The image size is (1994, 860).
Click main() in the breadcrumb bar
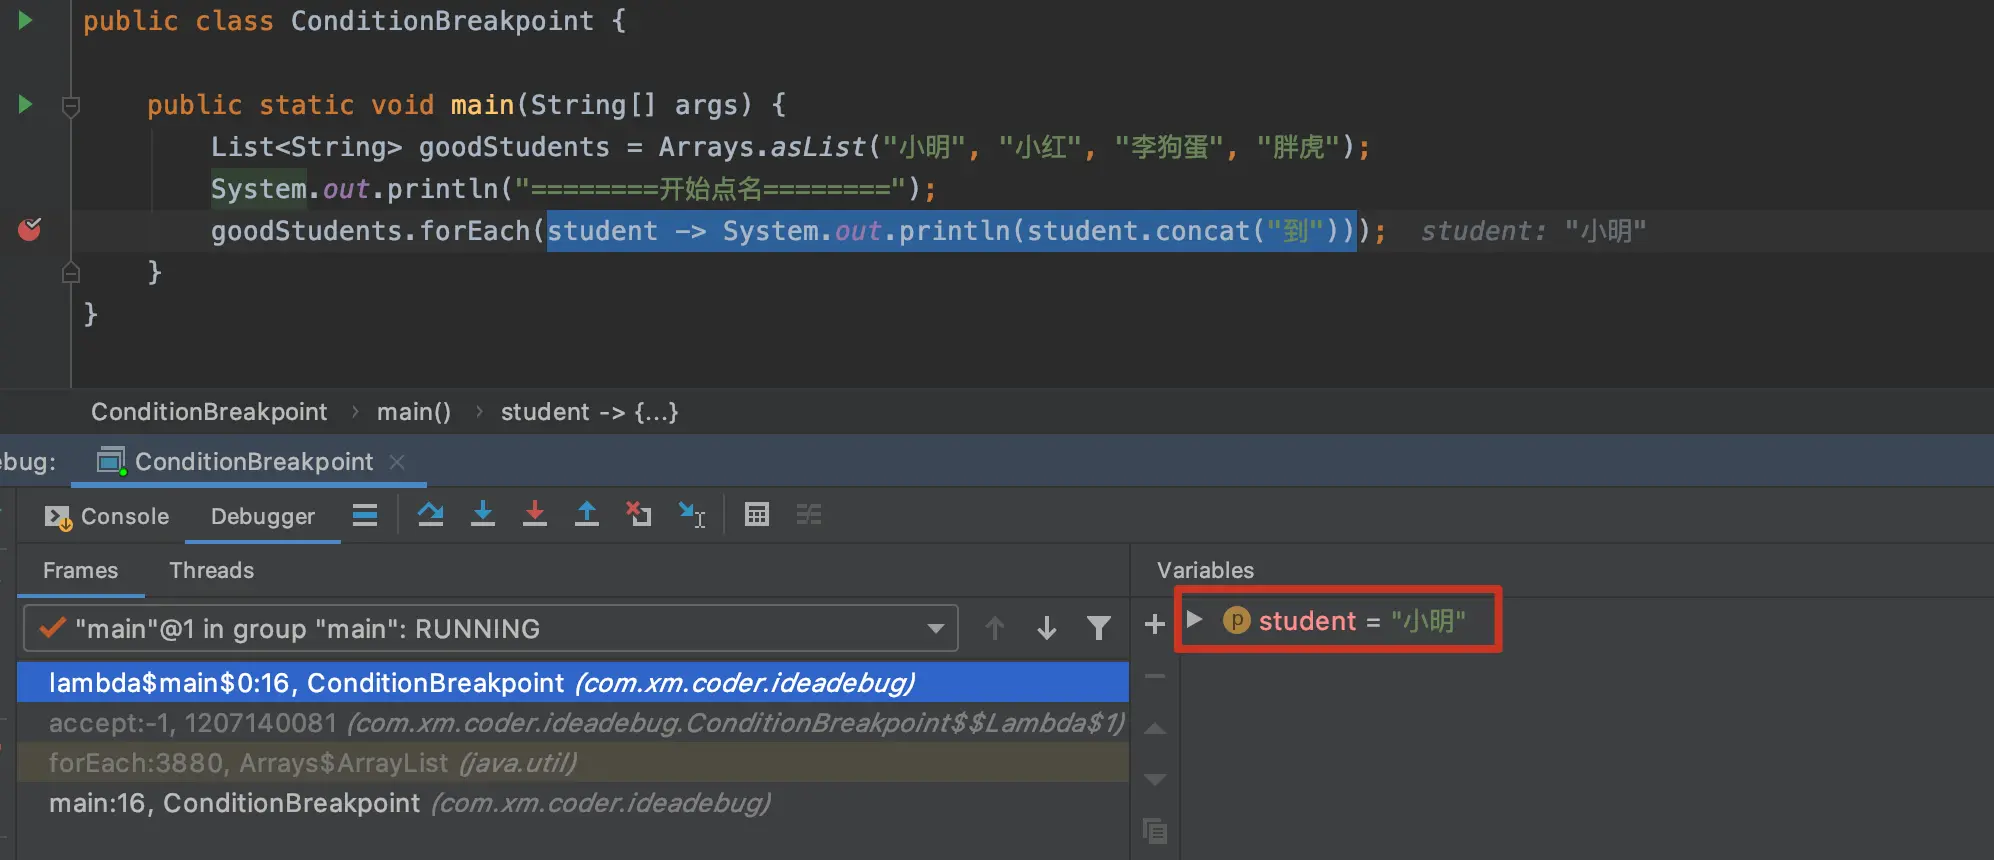414,412
